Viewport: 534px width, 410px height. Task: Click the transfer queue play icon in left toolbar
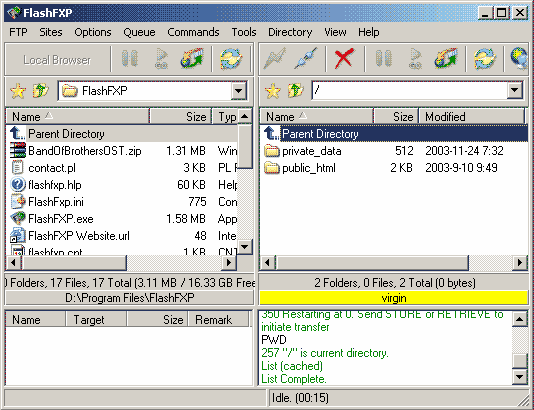(161, 59)
